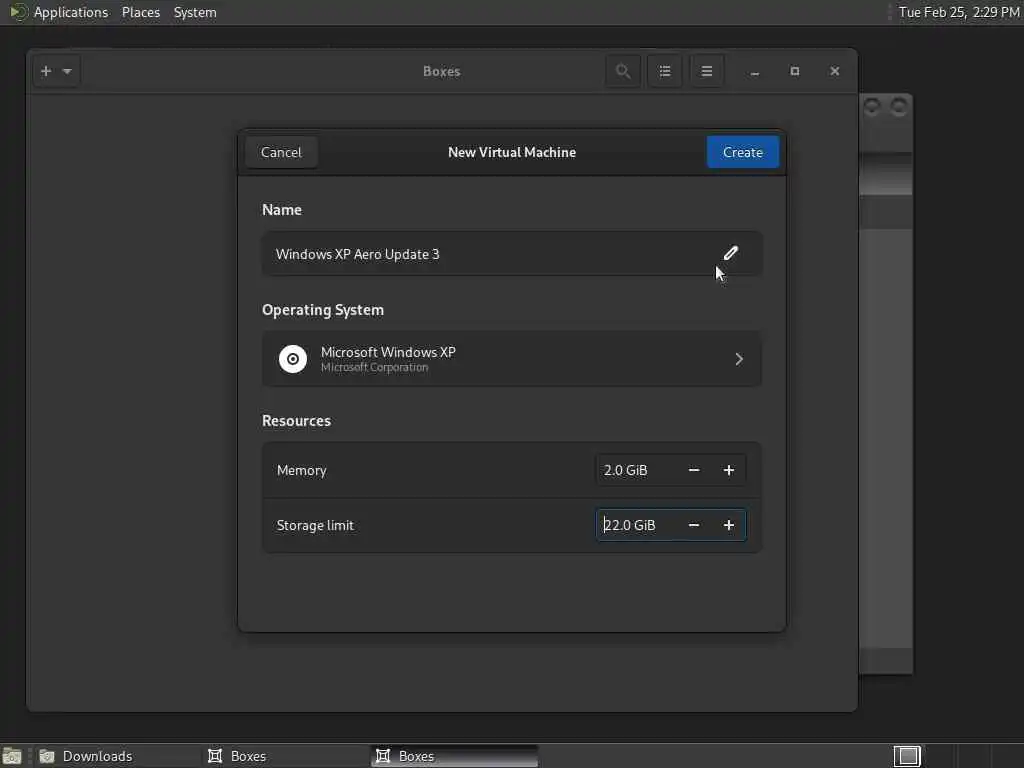Decrease Memory with the minus button
1024x768 pixels.
694,470
